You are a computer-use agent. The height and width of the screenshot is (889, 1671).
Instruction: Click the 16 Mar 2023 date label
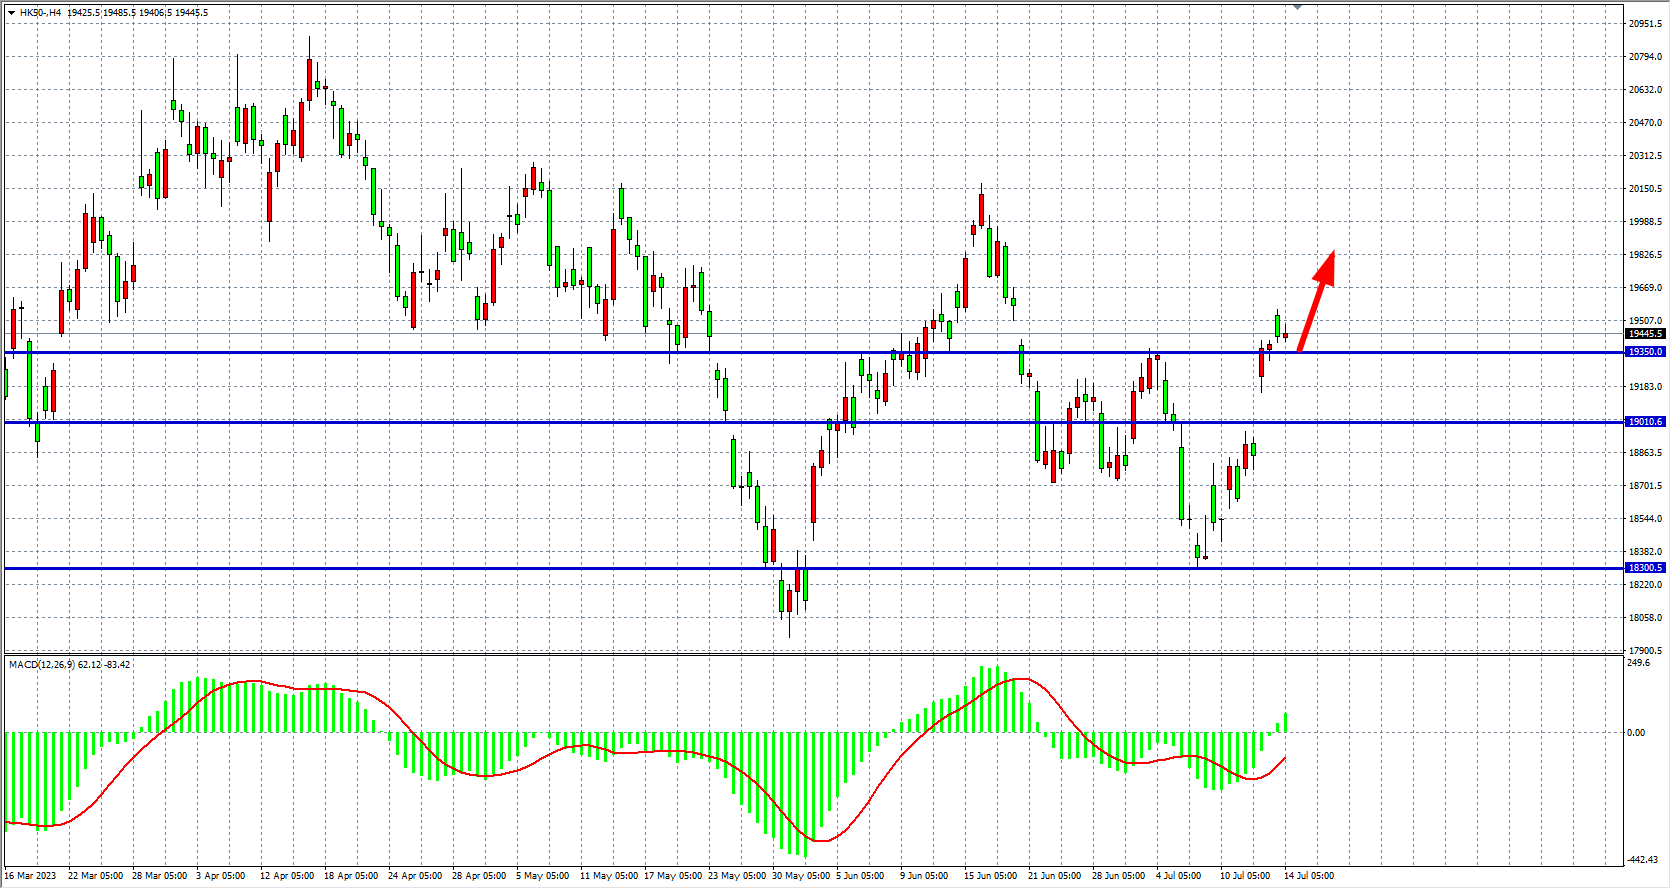click(x=31, y=876)
